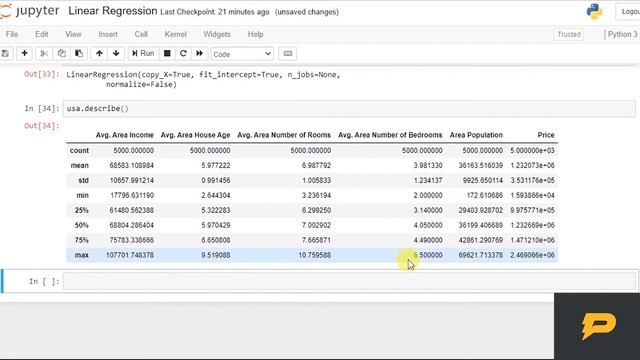Viewport: 640px width, 360px height.
Task: Click the Jupyter logo
Action: 29,11
